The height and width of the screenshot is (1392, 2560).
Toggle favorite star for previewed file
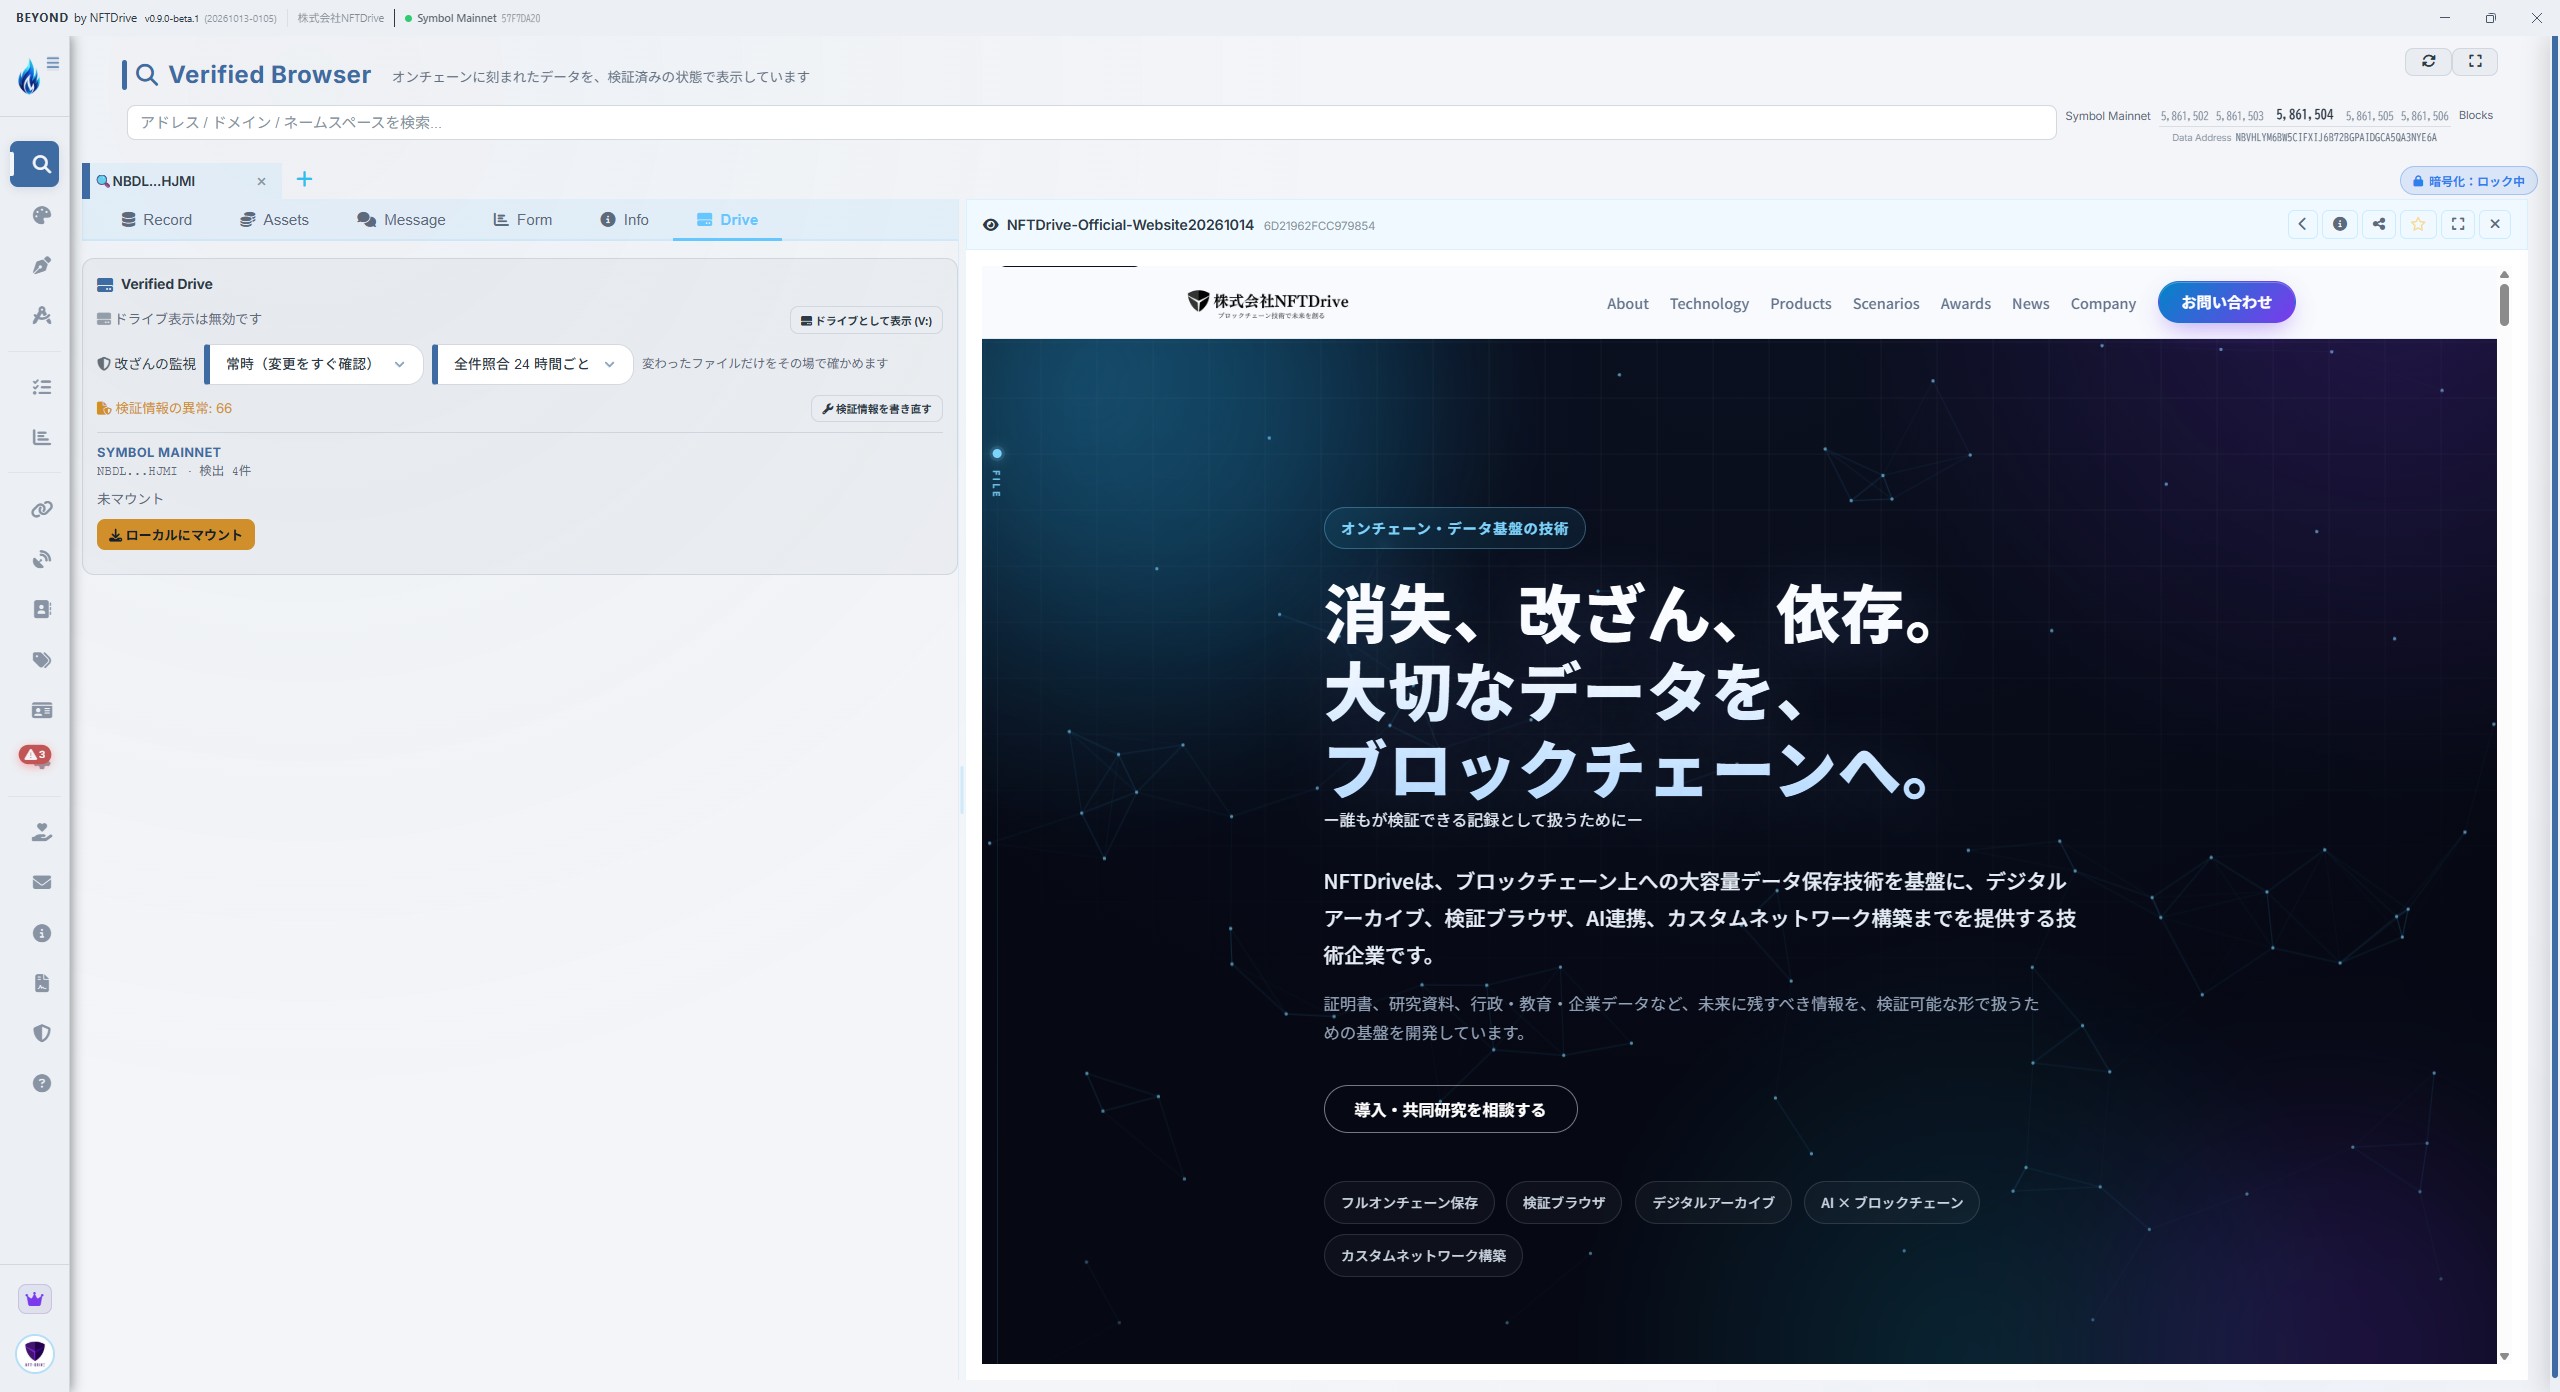[x=2418, y=224]
